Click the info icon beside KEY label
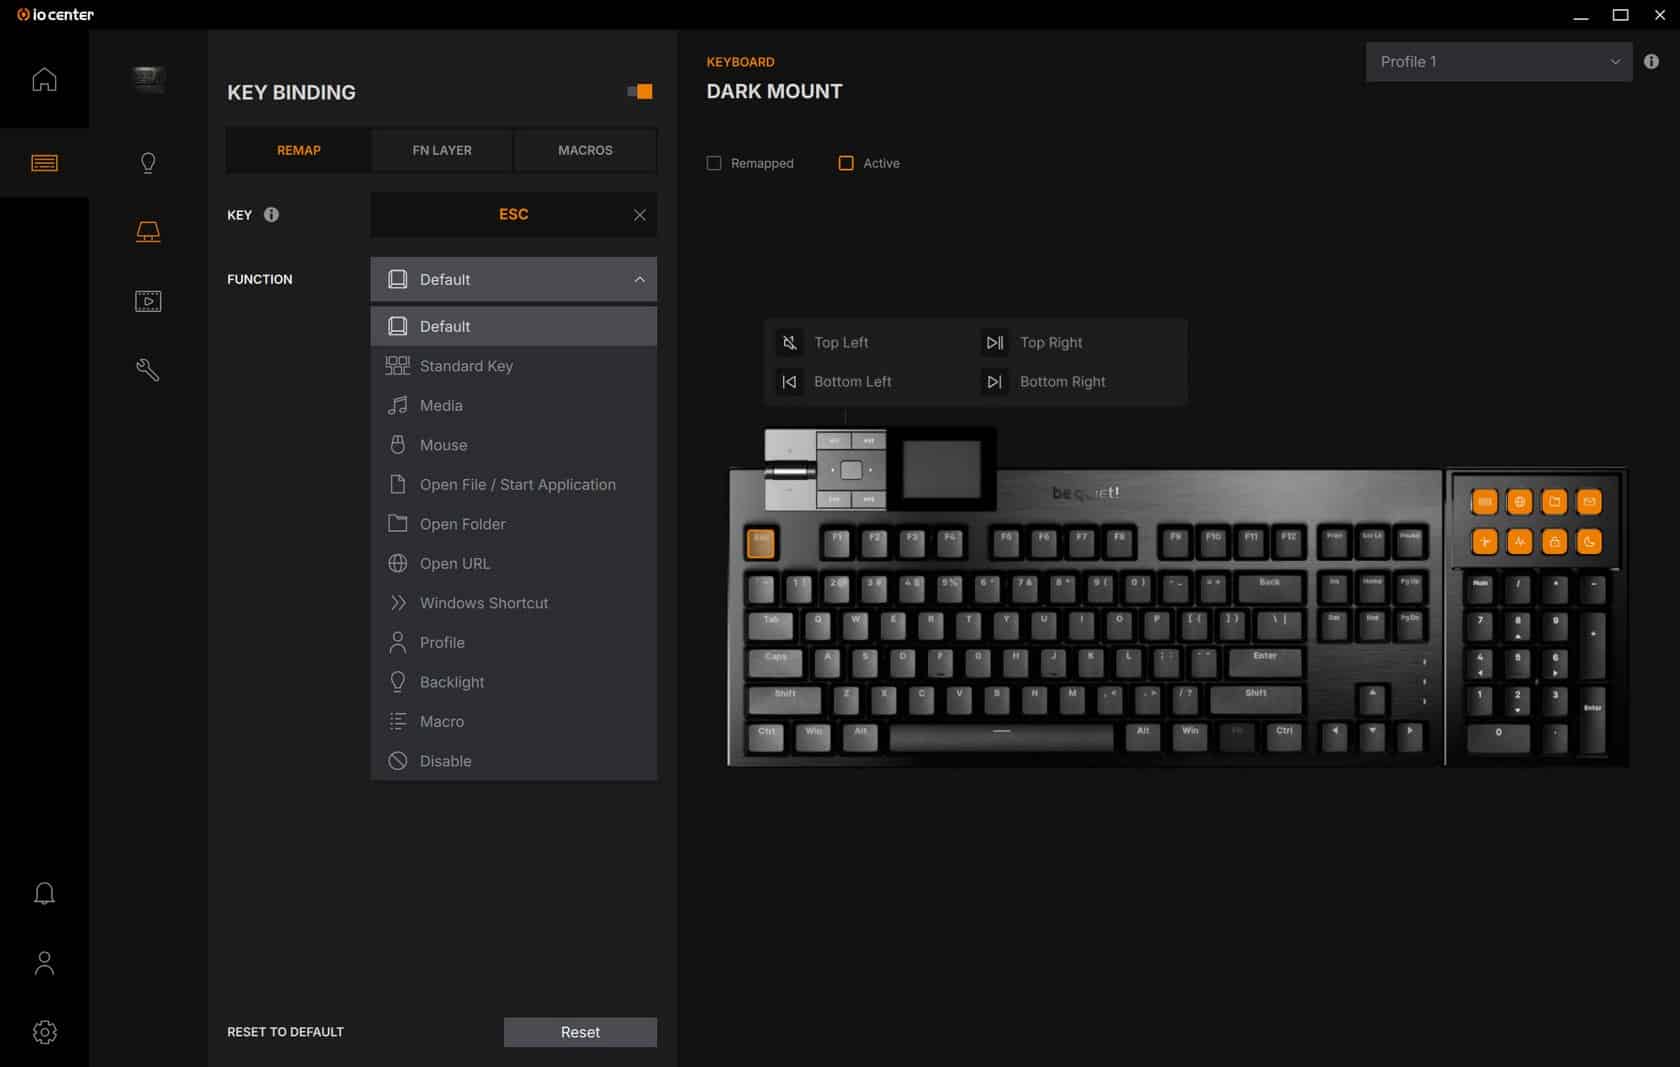 coord(271,215)
